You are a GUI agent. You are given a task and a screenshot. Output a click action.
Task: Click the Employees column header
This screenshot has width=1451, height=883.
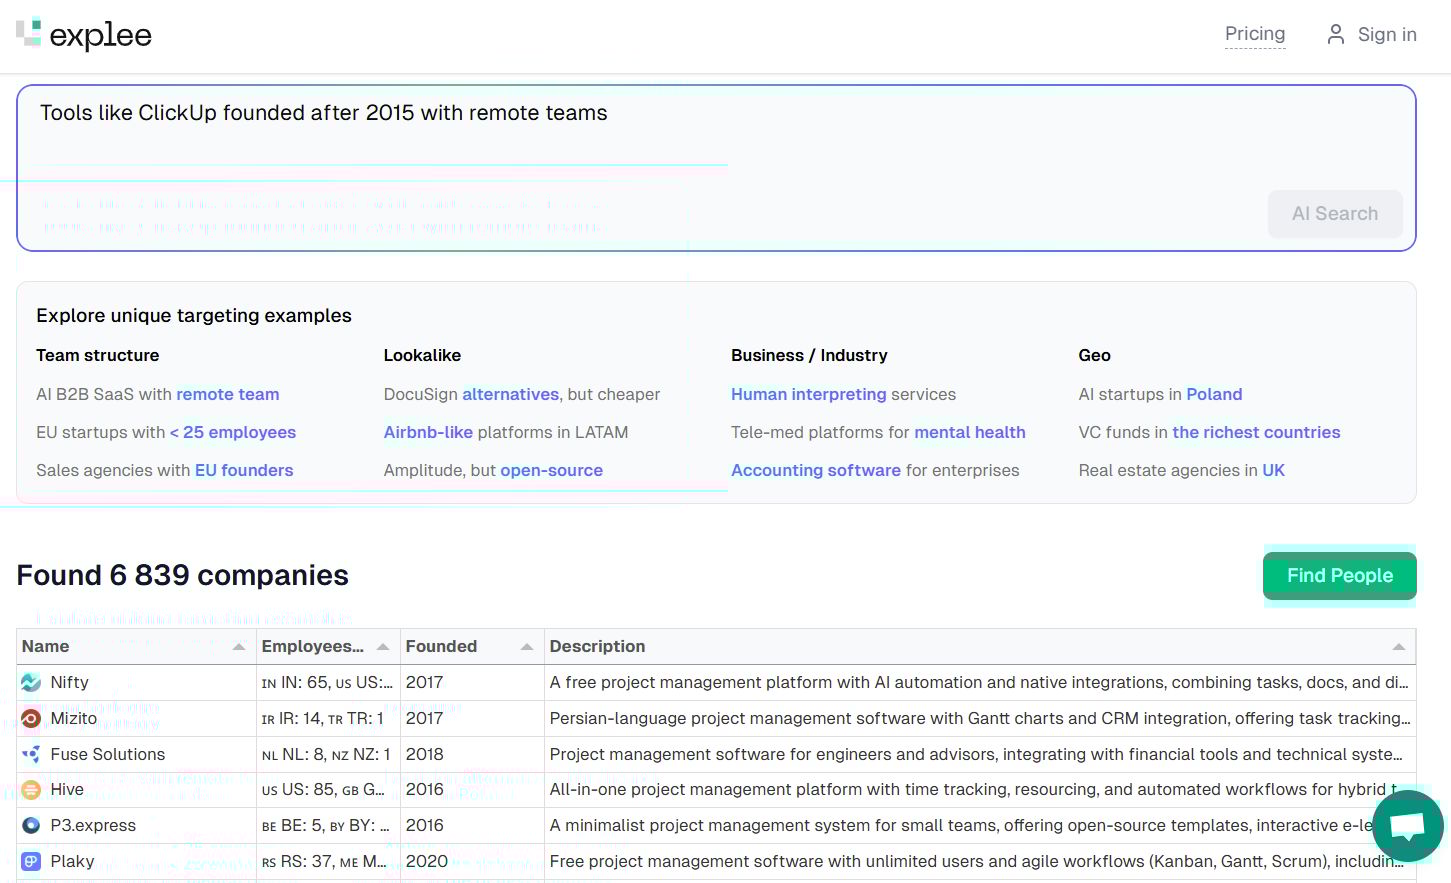point(328,647)
